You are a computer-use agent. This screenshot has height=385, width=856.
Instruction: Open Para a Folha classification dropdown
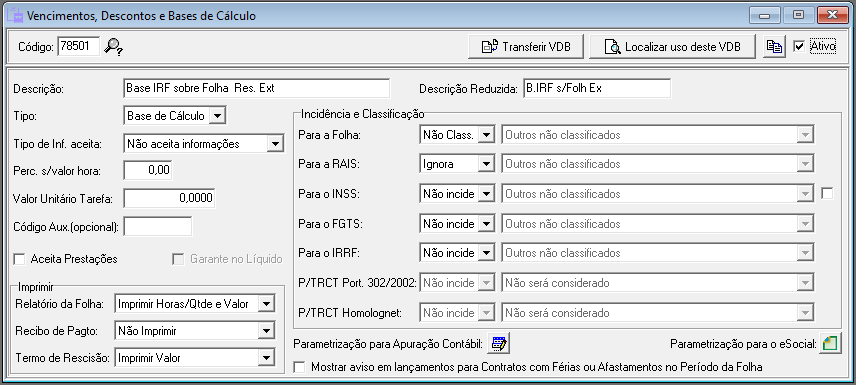tap(658, 134)
